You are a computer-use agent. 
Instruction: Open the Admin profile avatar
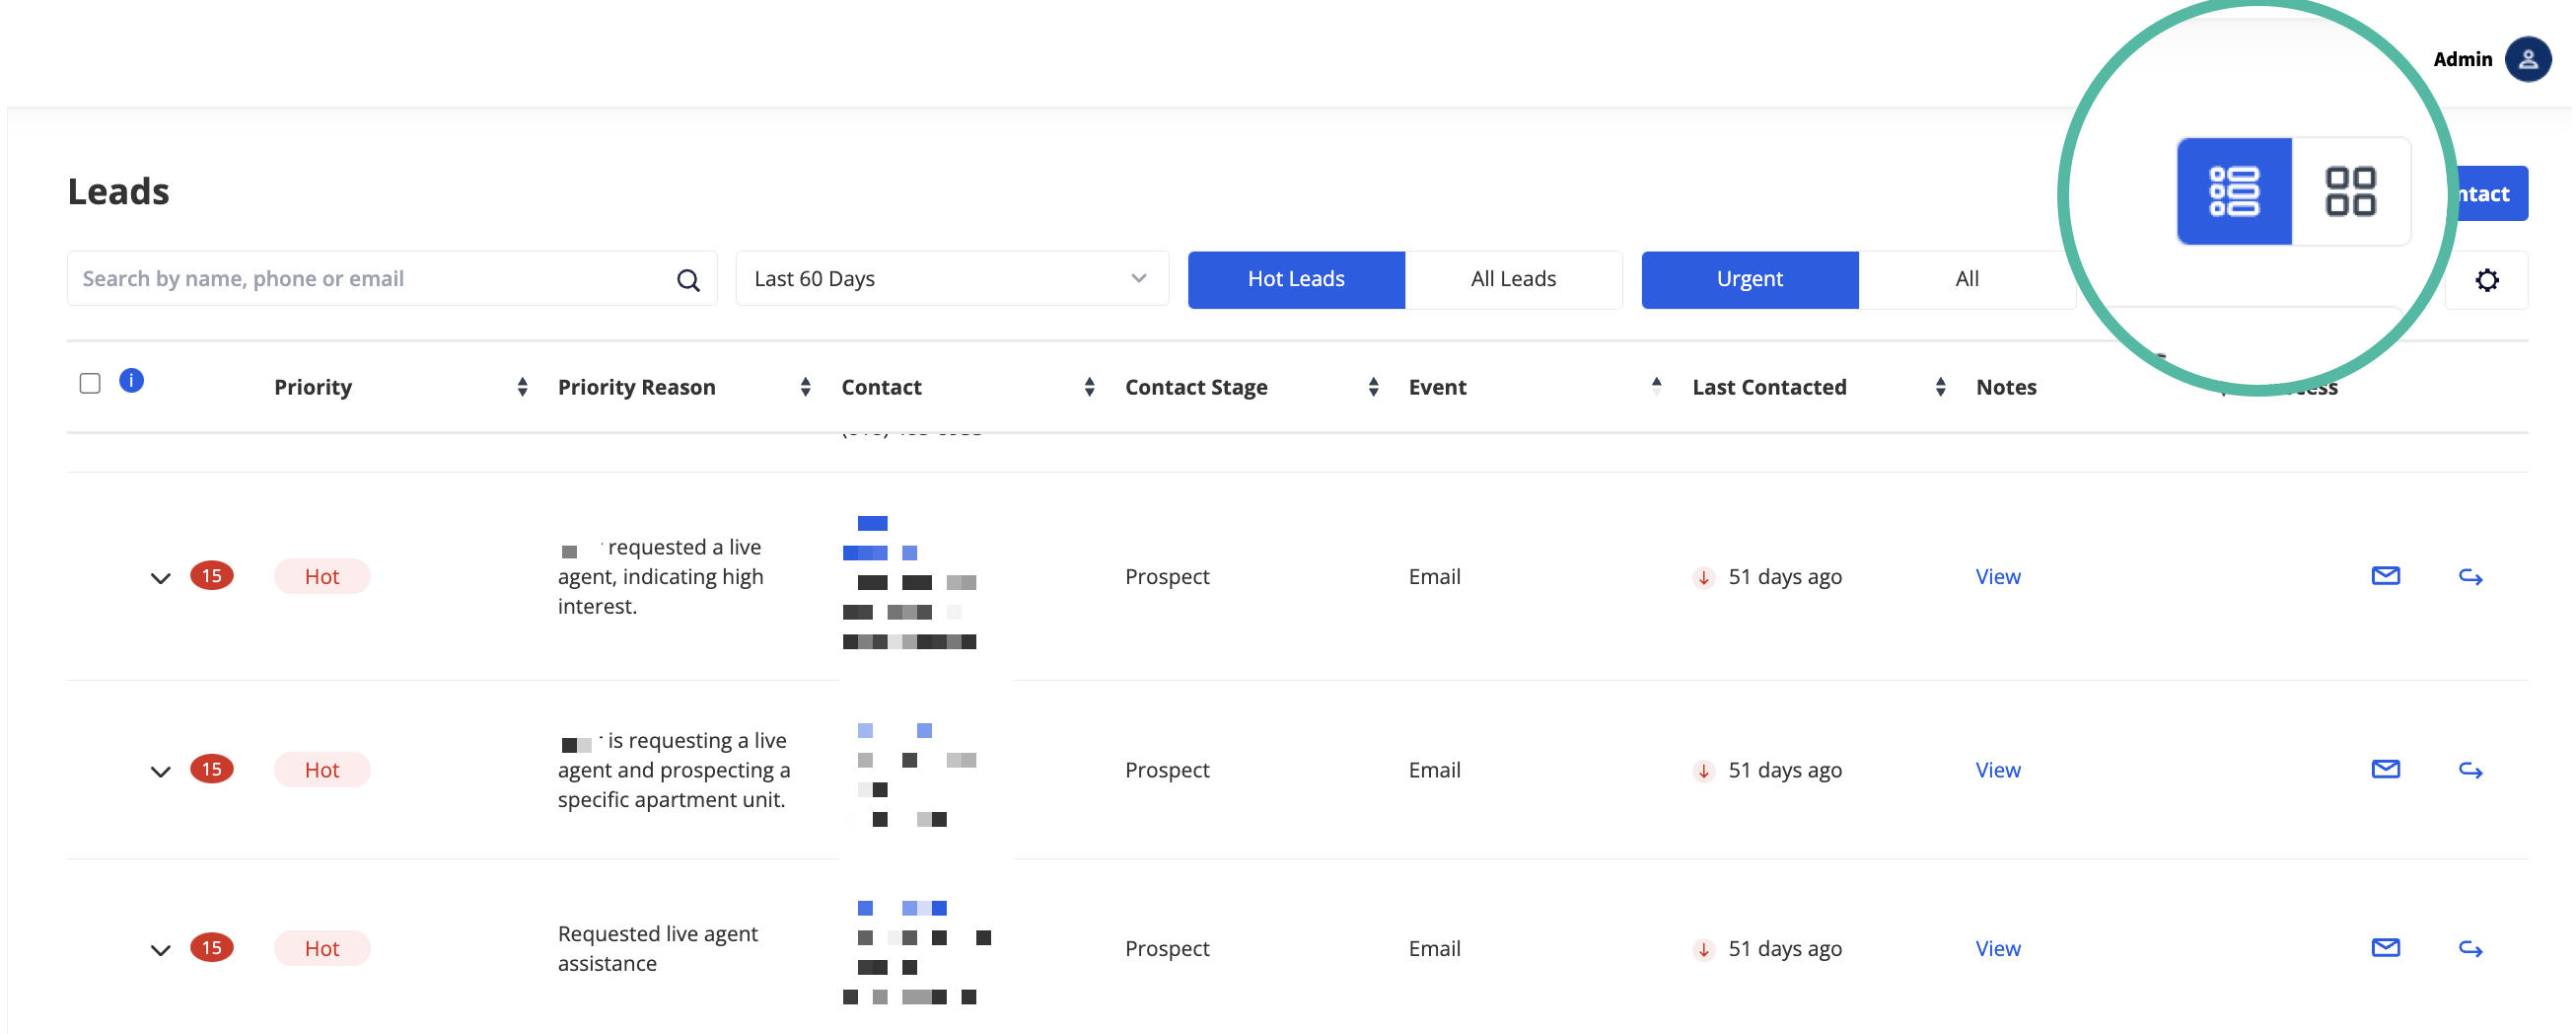pos(2527,59)
